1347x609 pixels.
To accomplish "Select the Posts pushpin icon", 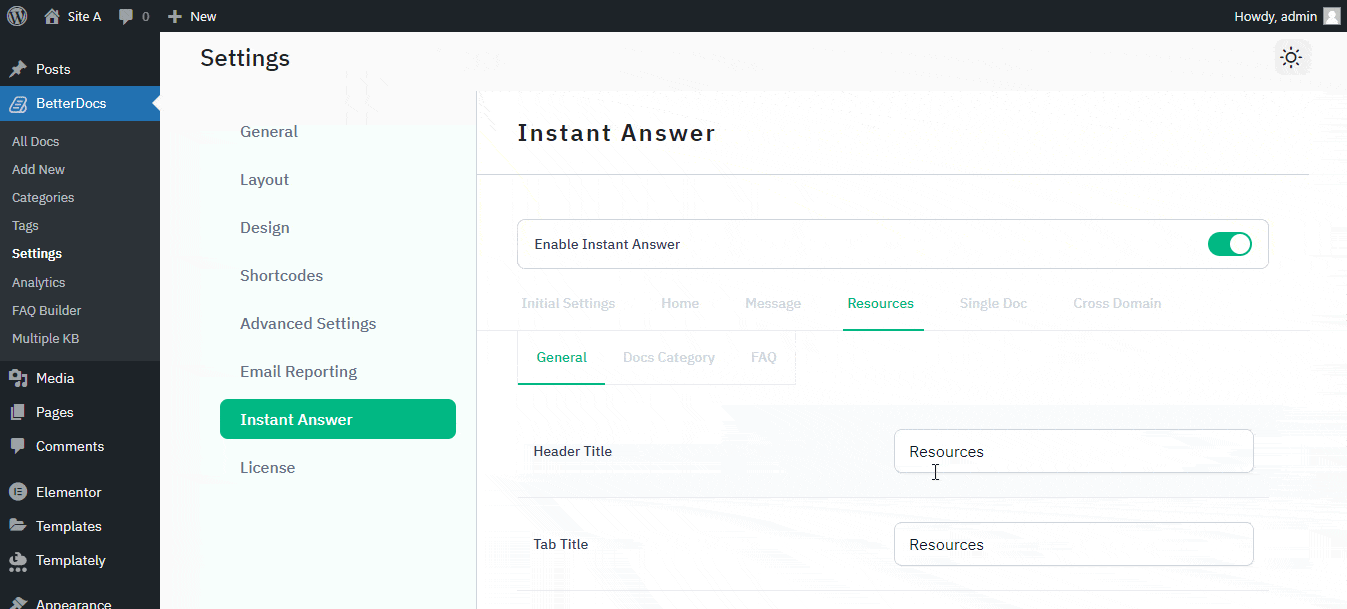I will click(x=16, y=69).
